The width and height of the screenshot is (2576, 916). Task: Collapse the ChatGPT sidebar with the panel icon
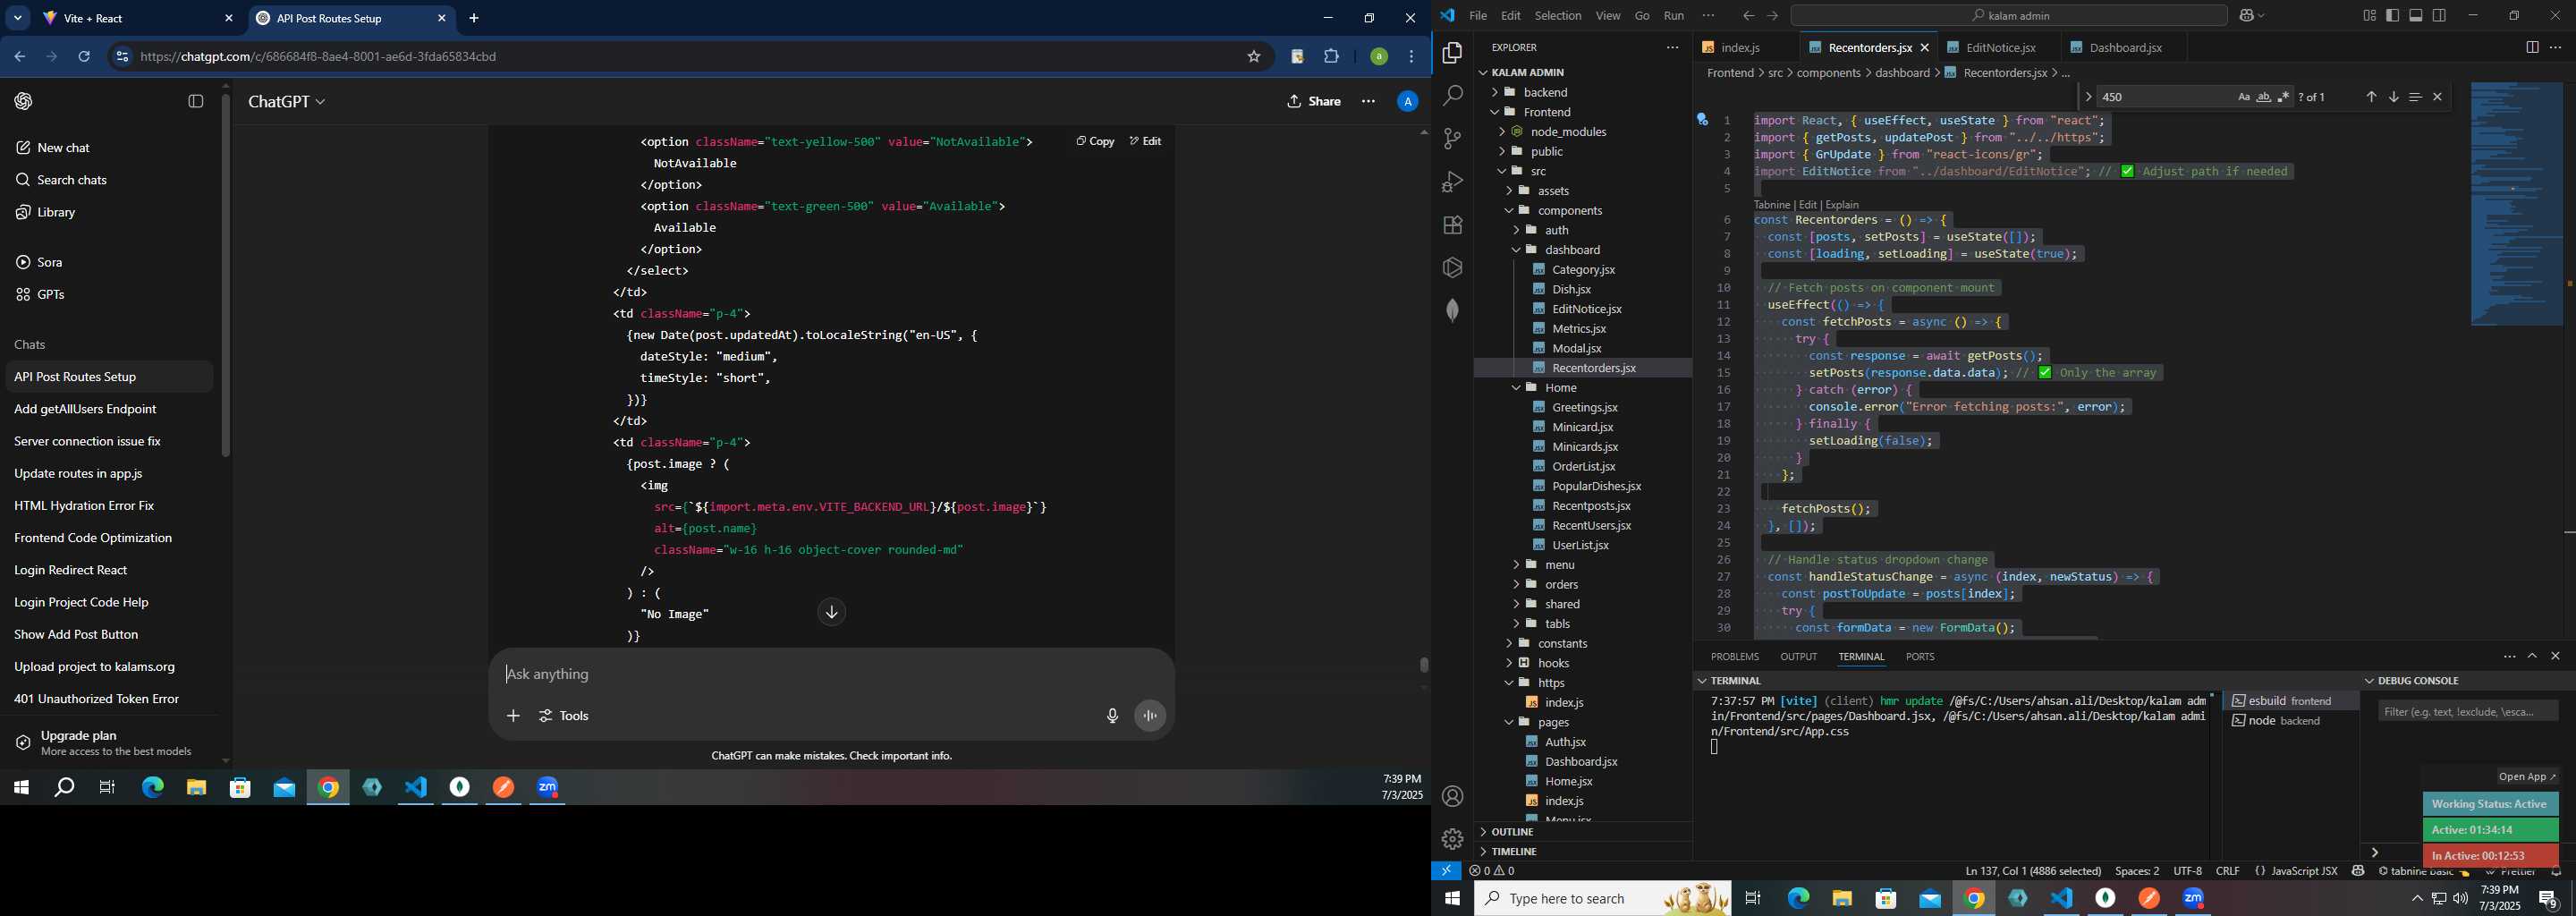(x=196, y=101)
